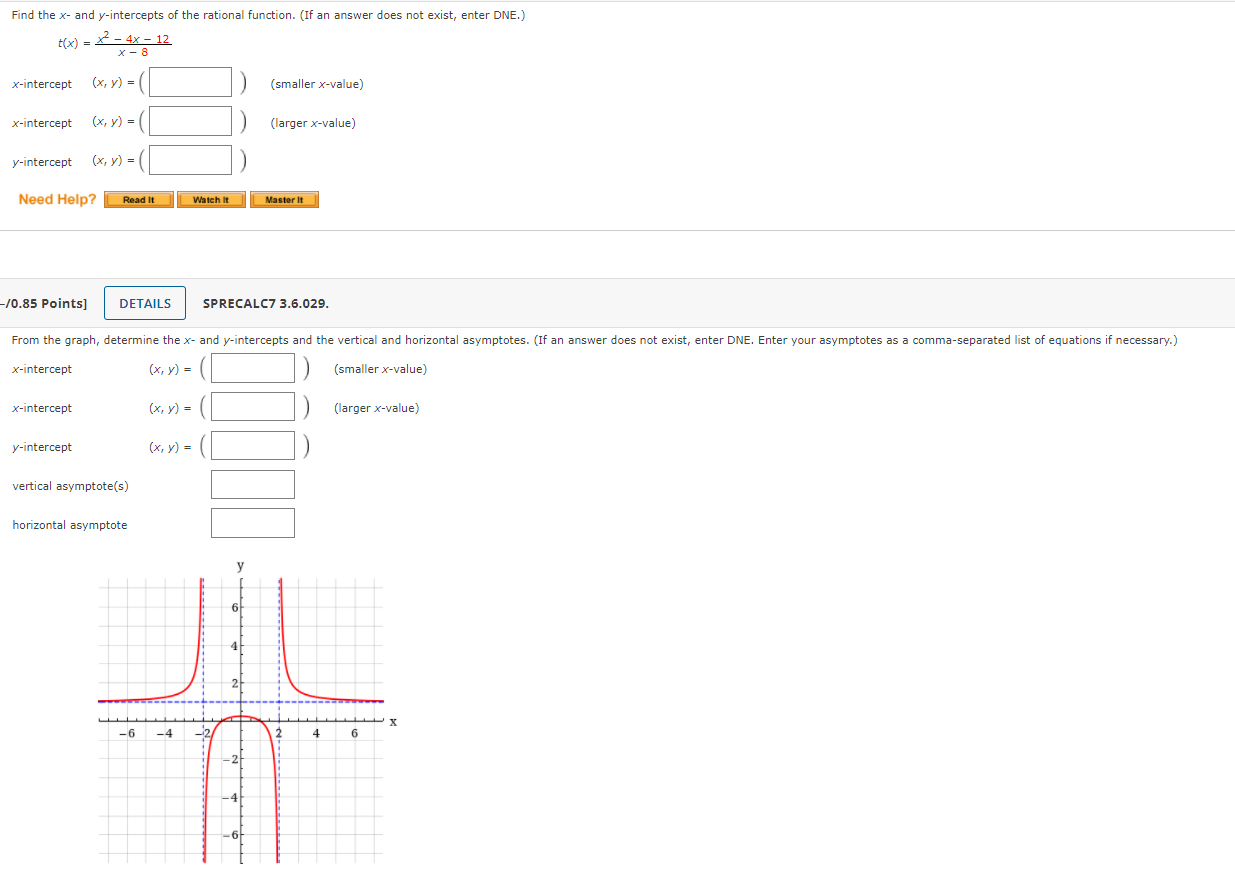Click the Read It help button
The width and height of the screenshot is (1235, 871).
pos(138,200)
